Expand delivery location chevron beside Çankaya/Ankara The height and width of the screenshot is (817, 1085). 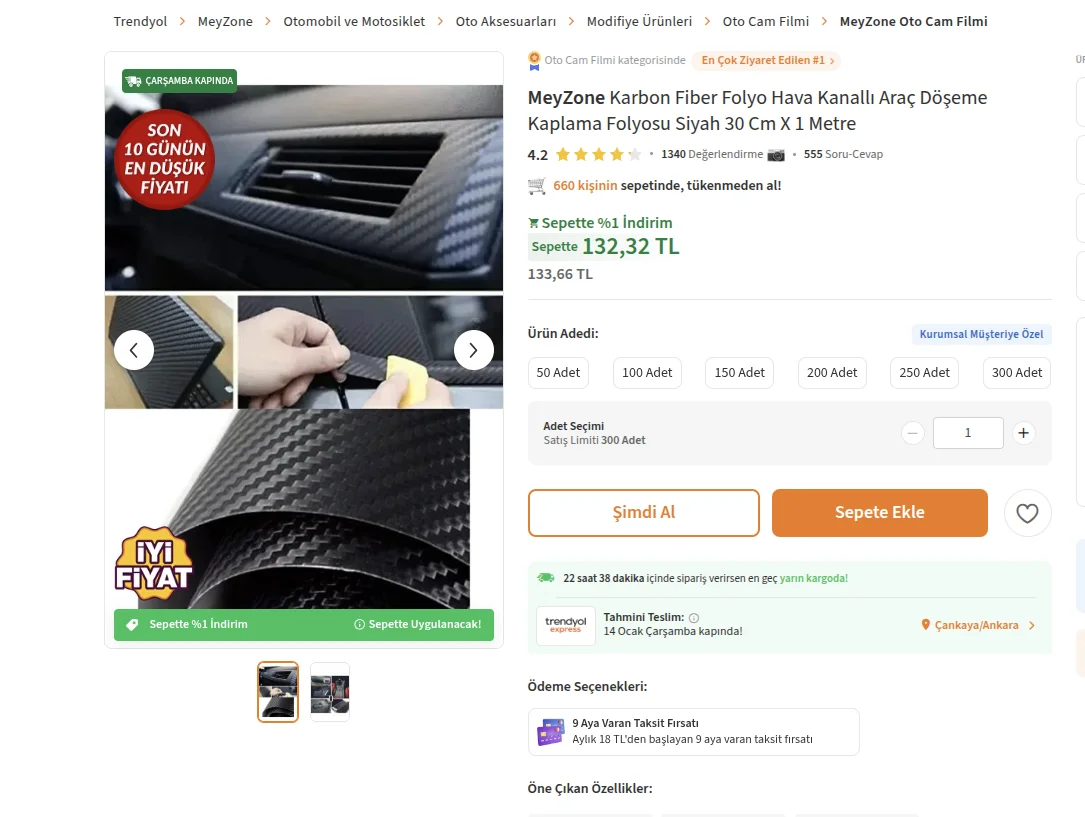[1032, 625]
